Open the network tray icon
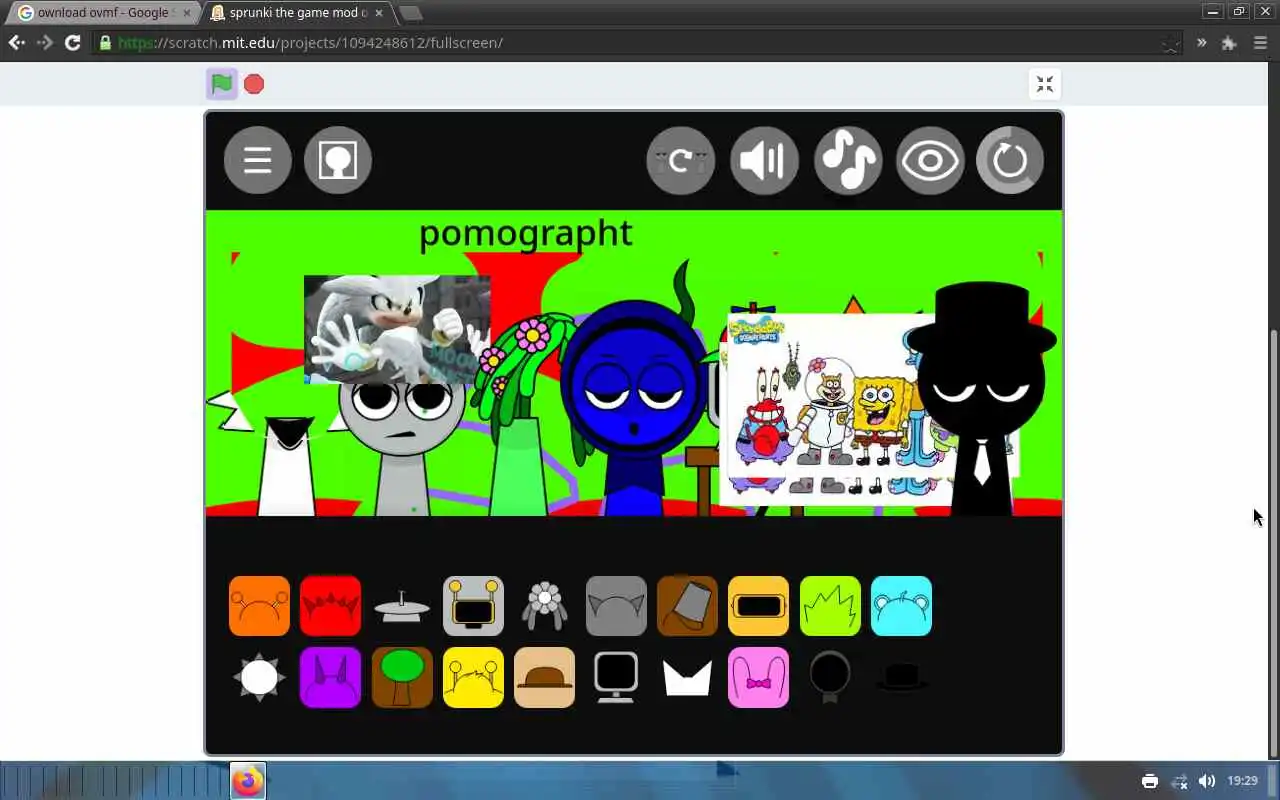Viewport: 1280px width, 800px height. click(x=1179, y=781)
